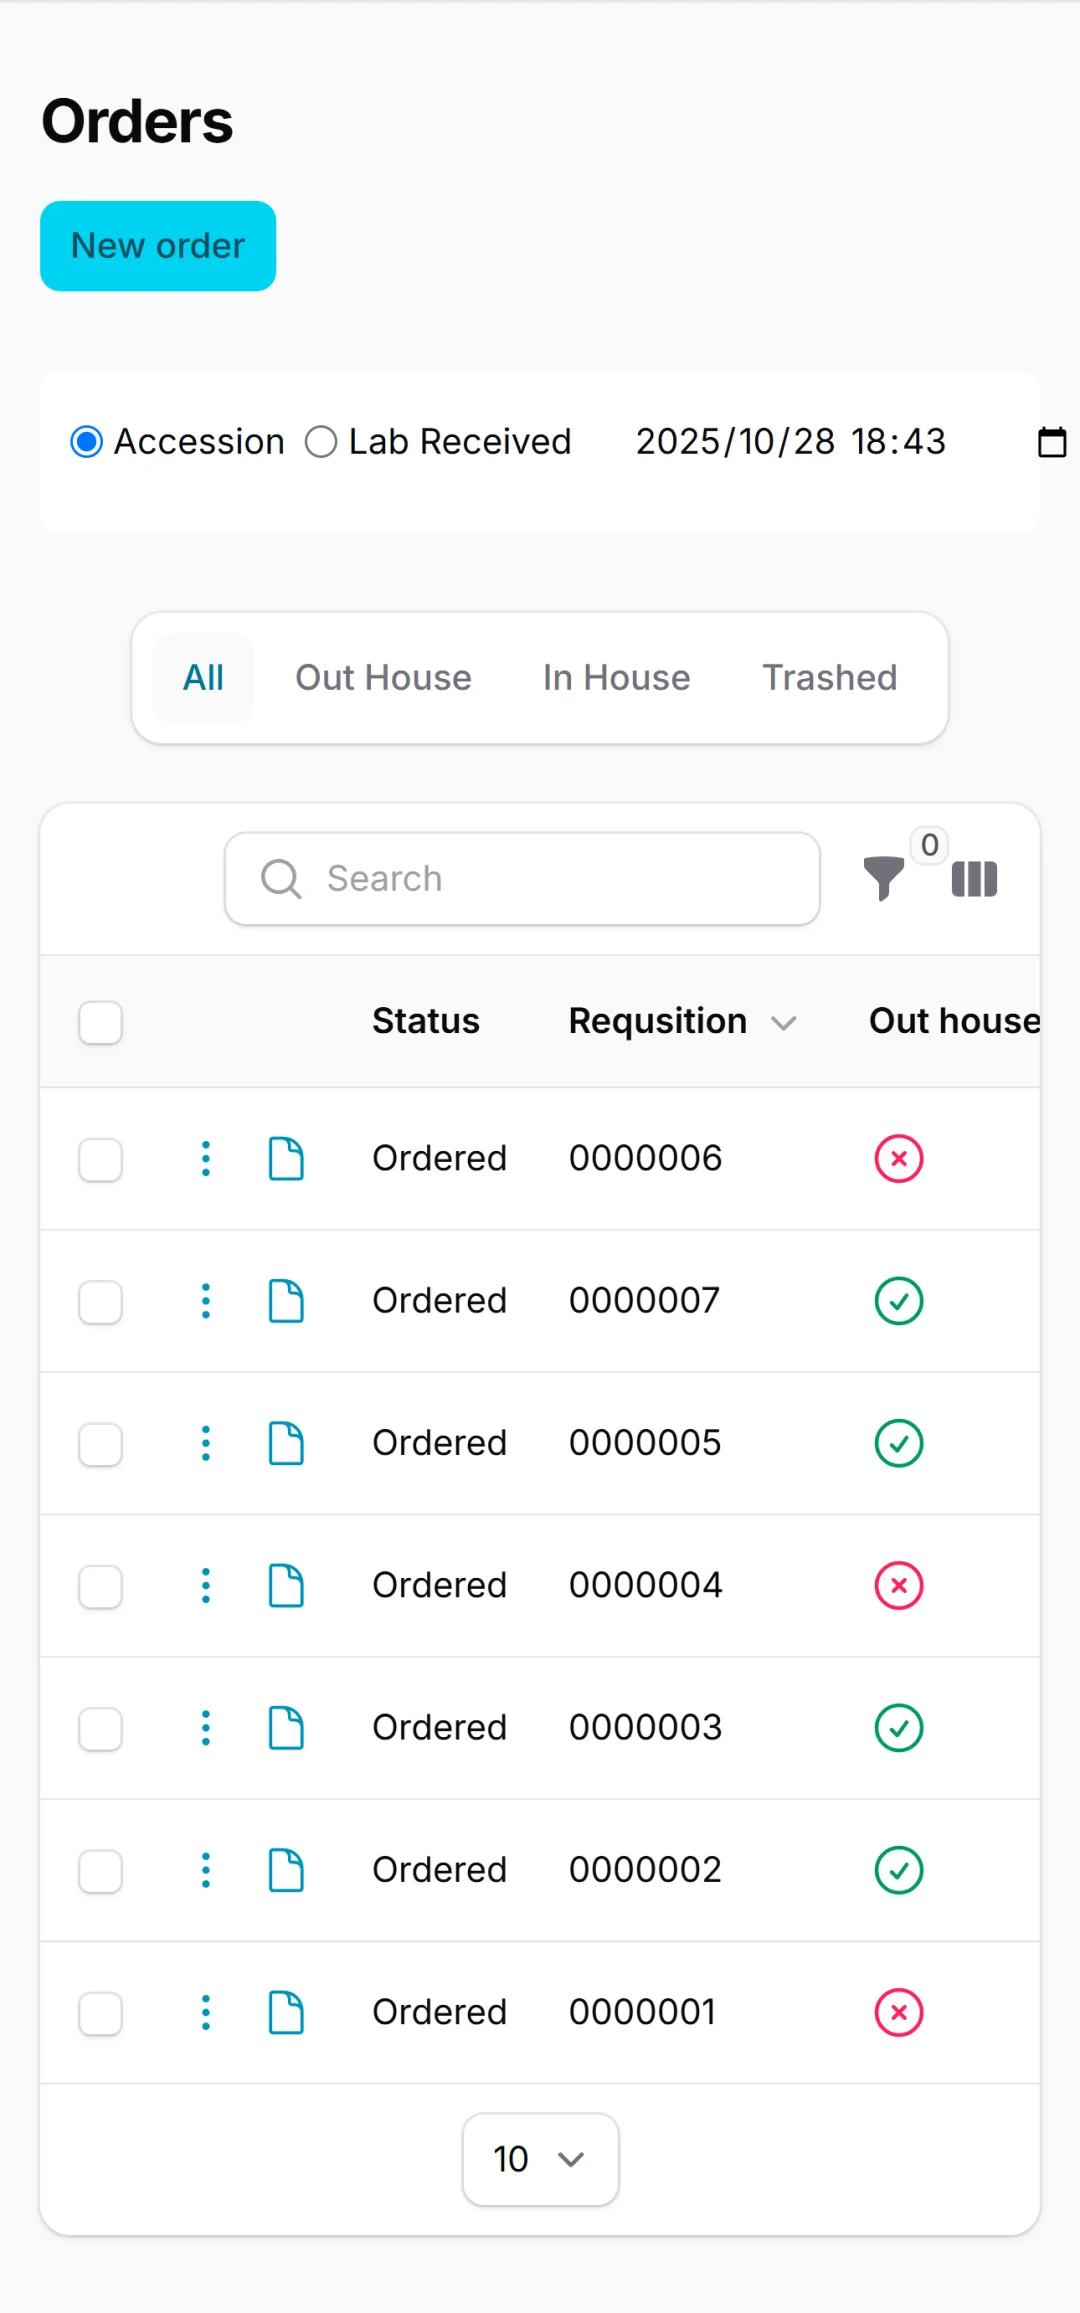The height and width of the screenshot is (2313, 1080).
Task: Open three-dot menu for order 0000004
Action: (x=206, y=1586)
